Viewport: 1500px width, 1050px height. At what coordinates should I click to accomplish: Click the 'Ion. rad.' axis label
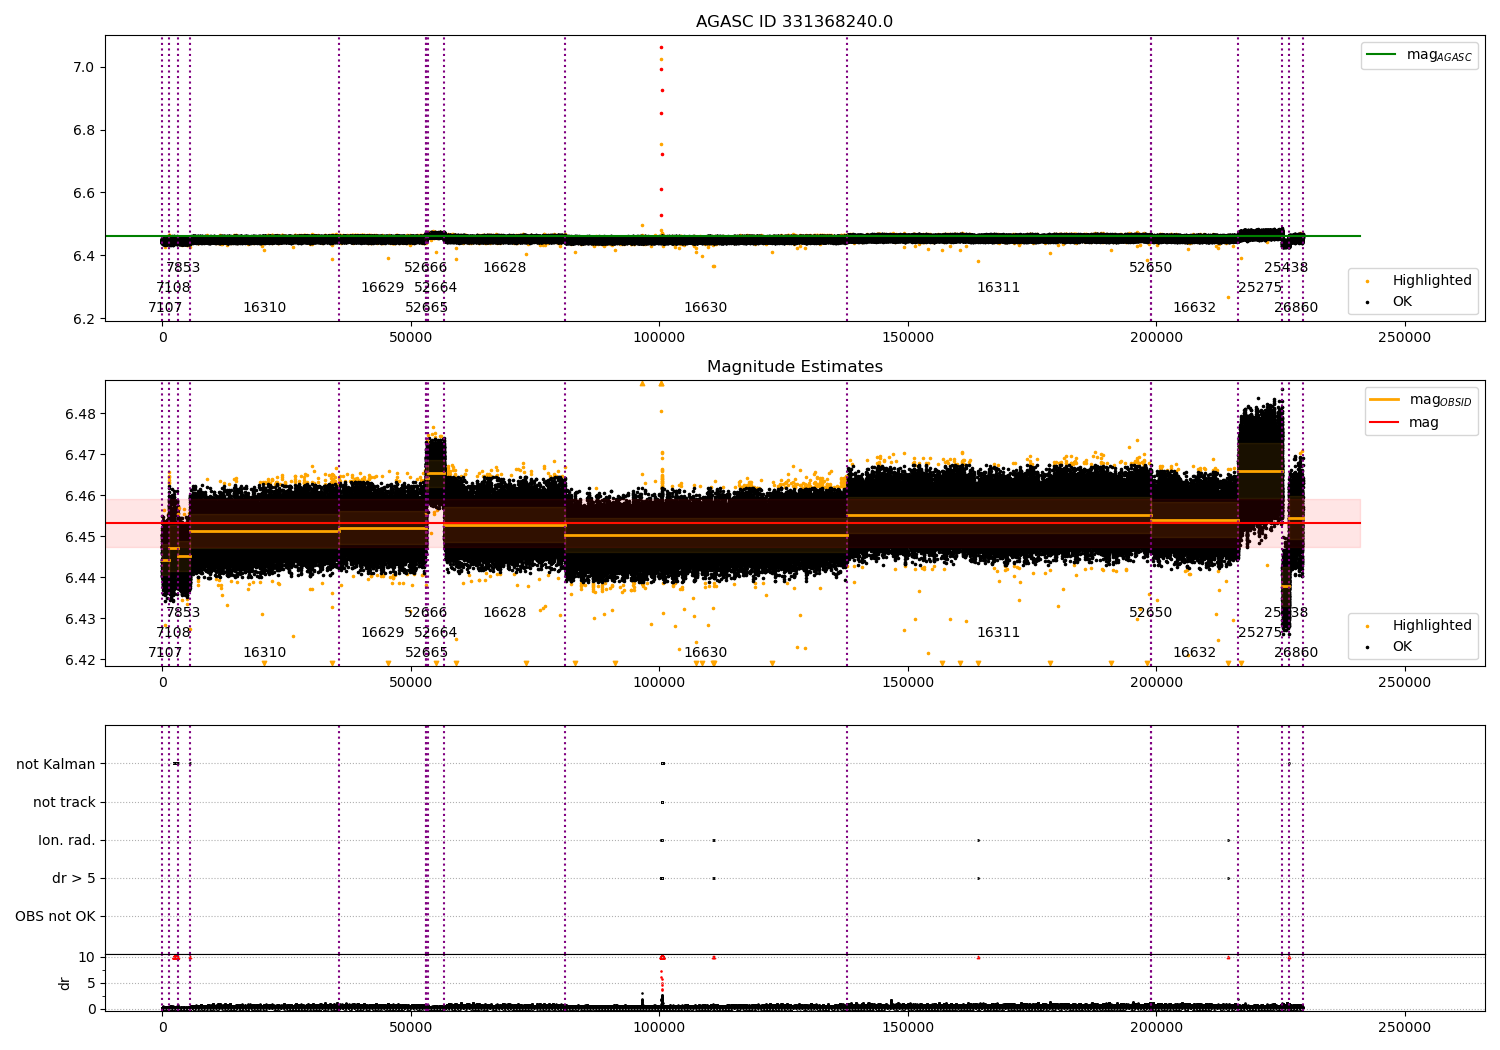coord(67,840)
